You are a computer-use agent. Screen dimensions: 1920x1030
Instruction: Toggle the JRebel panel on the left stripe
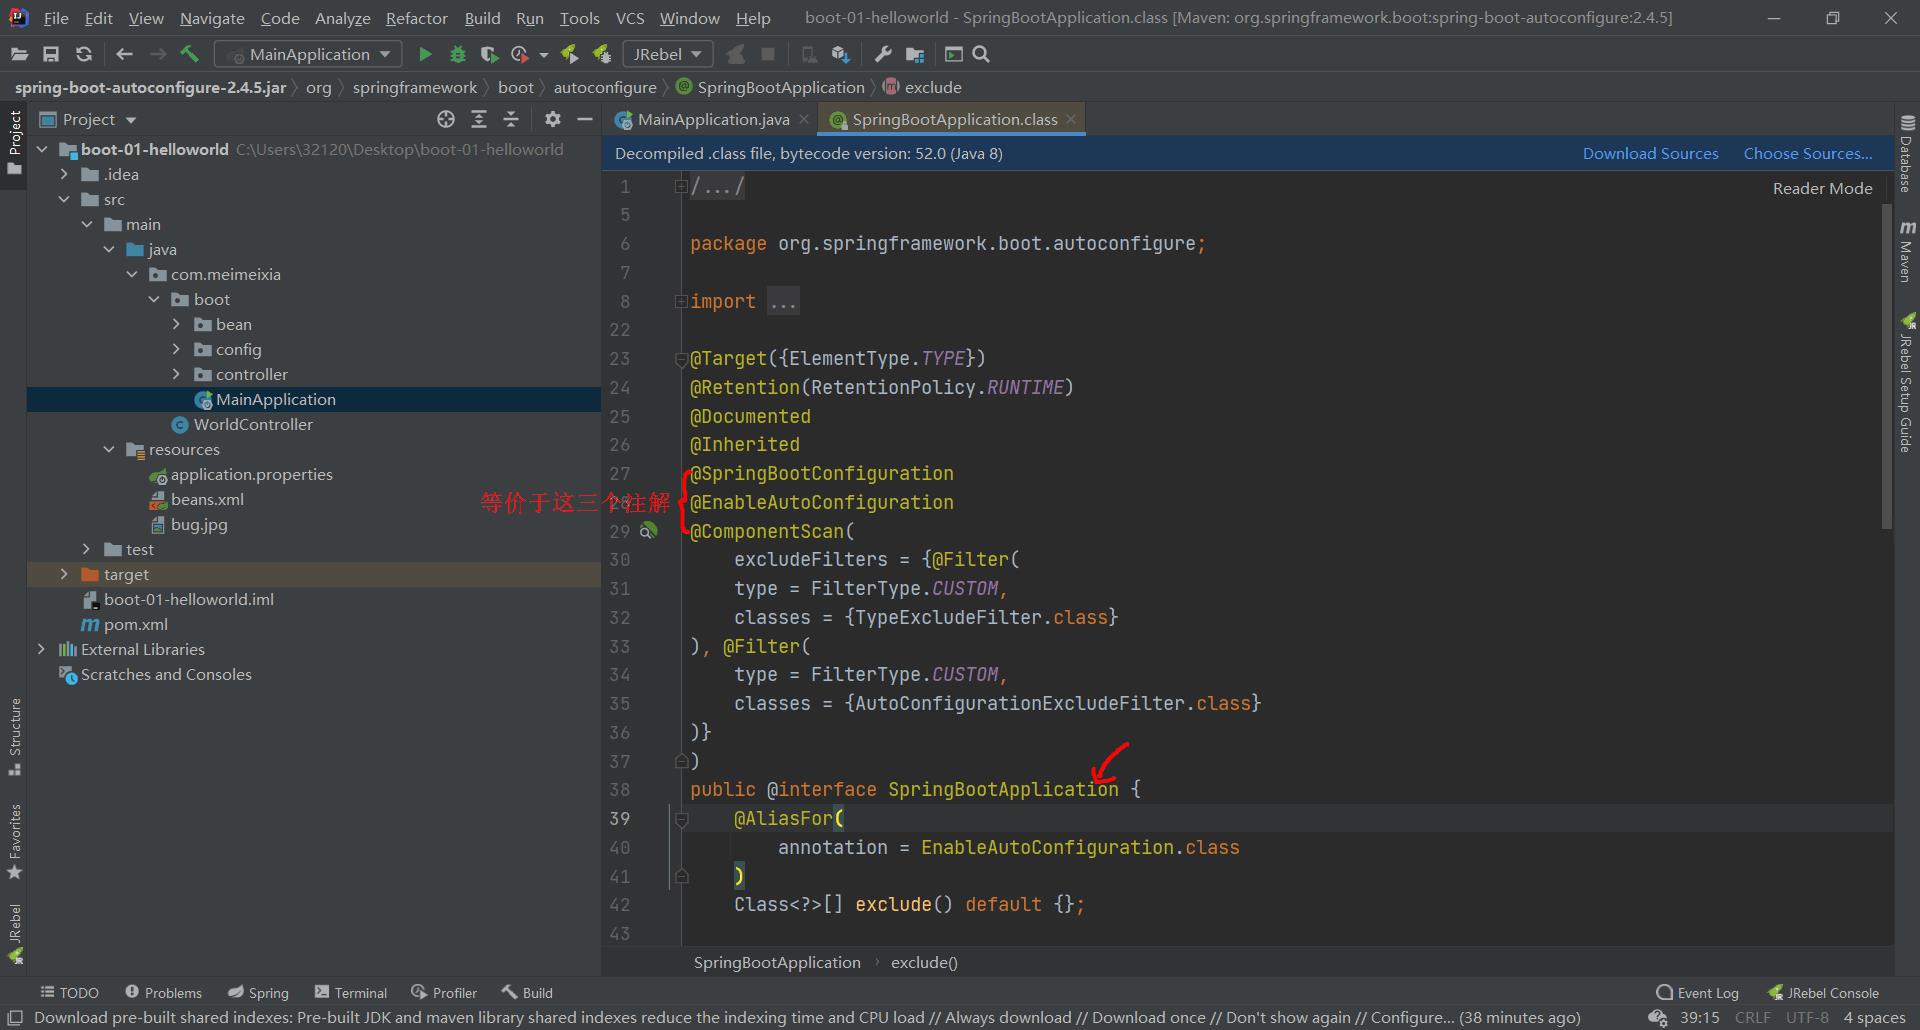(x=14, y=933)
